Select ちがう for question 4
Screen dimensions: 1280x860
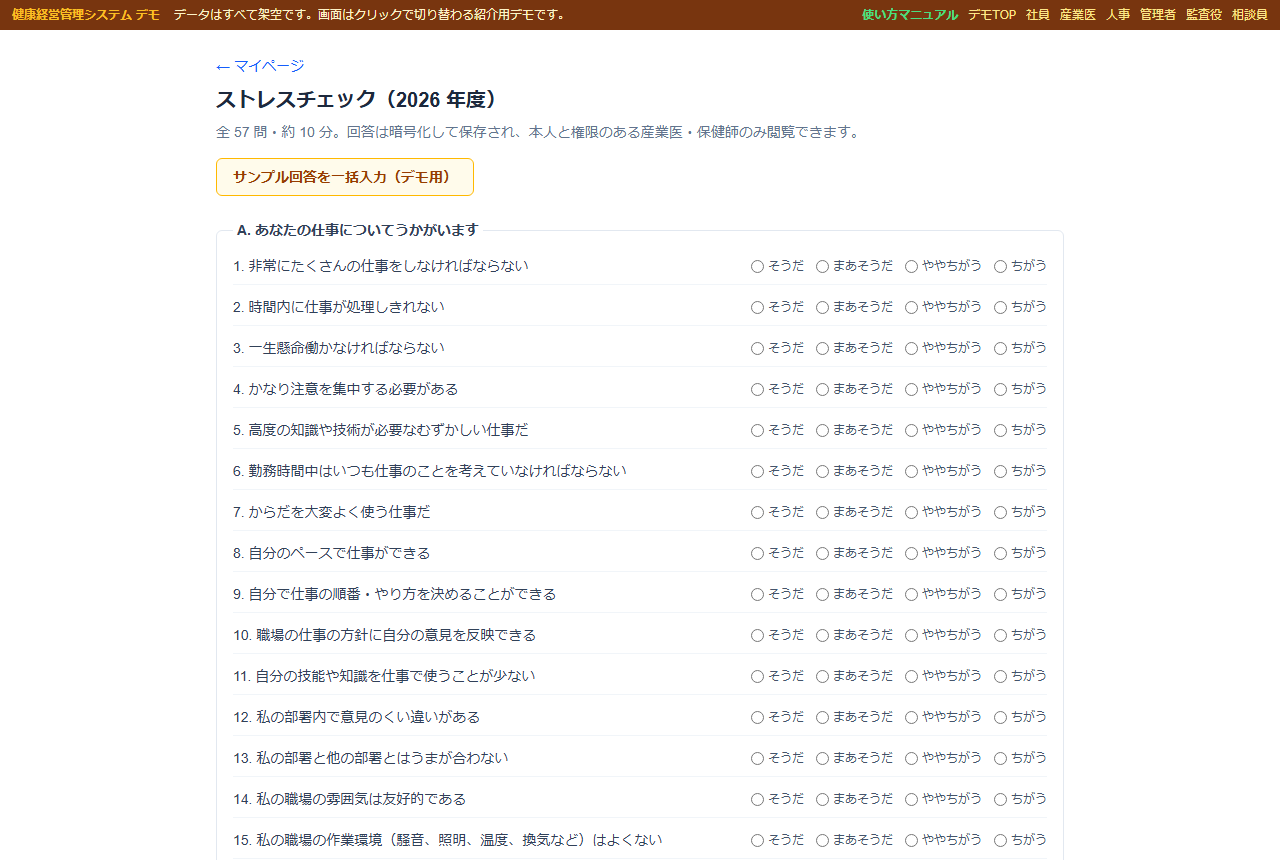click(x=1000, y=389)
